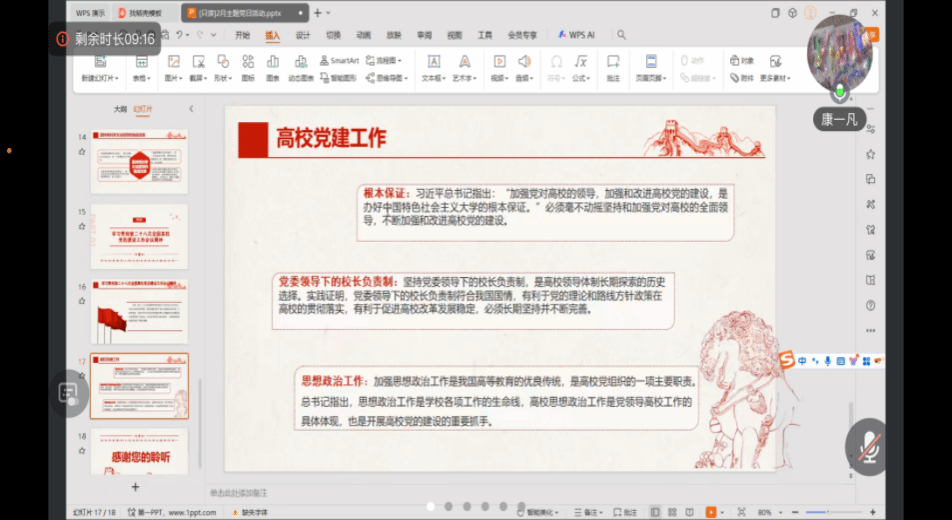The image size is (952, 520).
Task: Switch to the Outline (大纲) pane tab
Action: pyautogui.click(x=119, y=109)
